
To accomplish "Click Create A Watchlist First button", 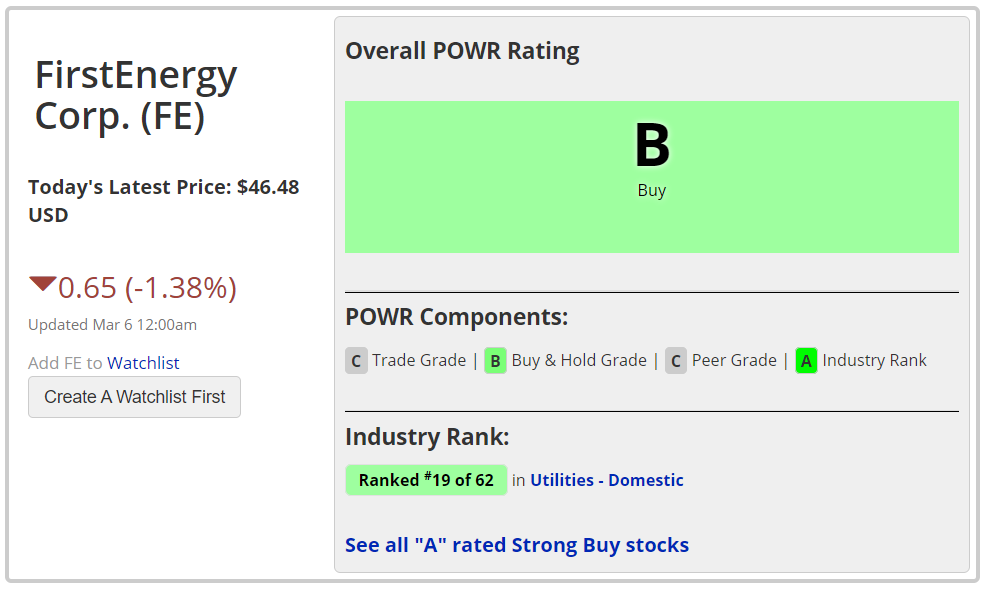I will coord(134,397).
